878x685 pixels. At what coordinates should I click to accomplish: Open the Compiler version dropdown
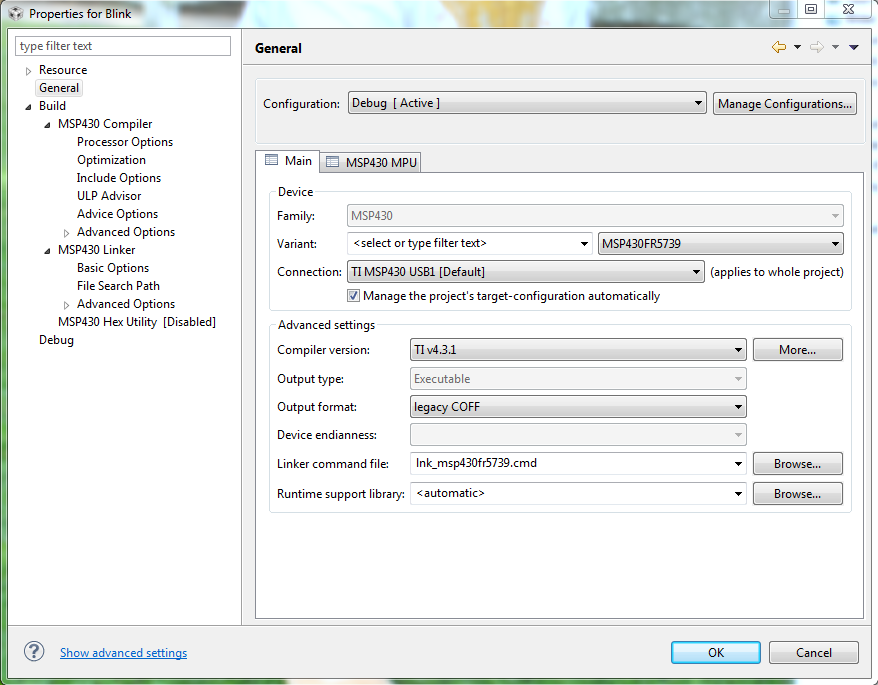(x=578, y=350)
